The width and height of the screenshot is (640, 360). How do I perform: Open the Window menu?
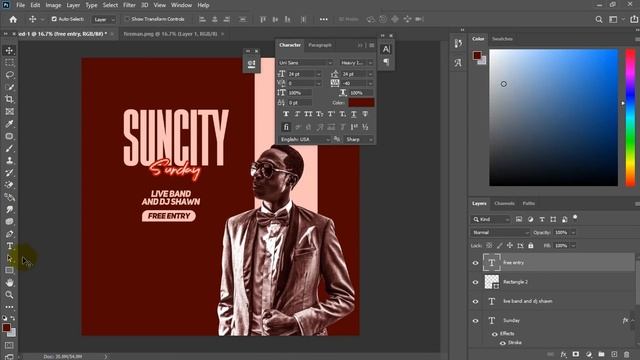181,5
